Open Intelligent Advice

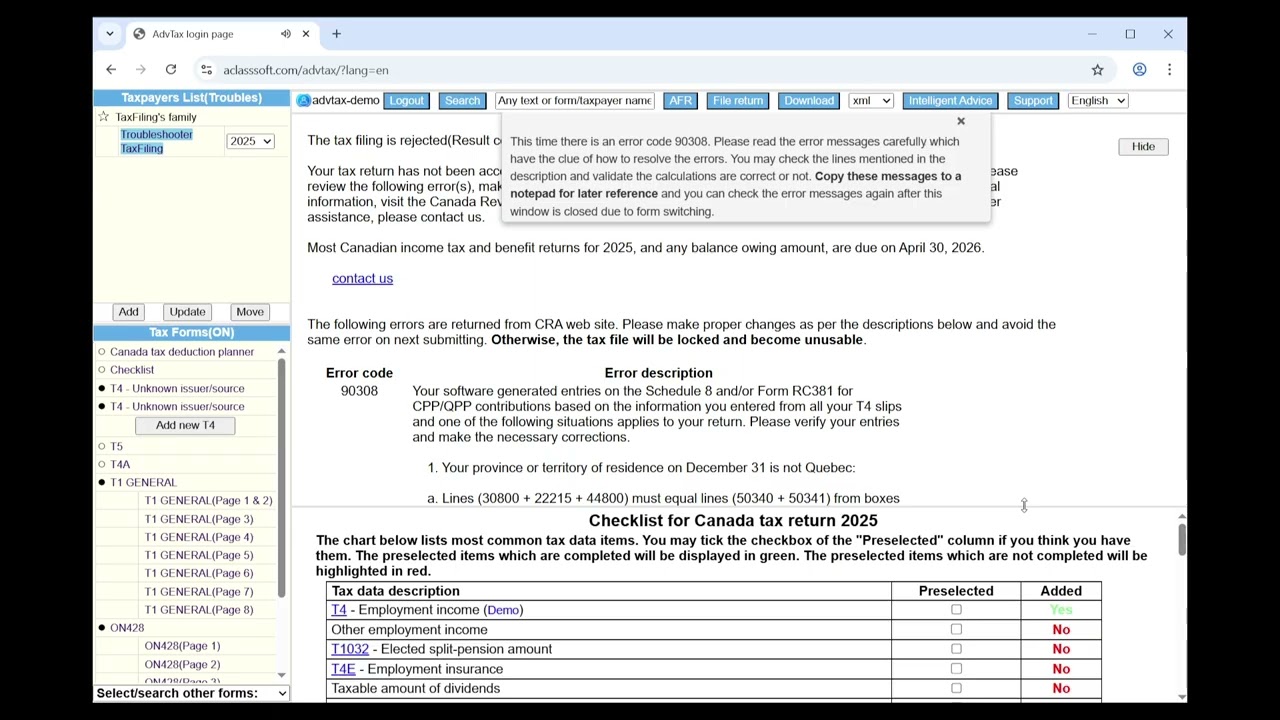point(950,100)
